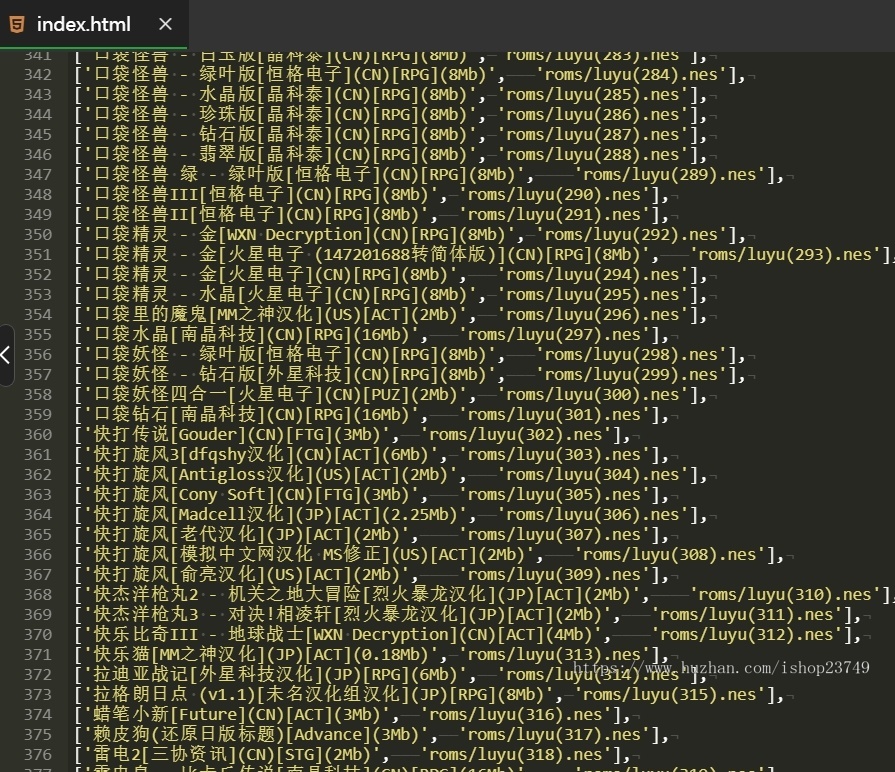Click text 'roms/luyu(284).nes'
The height and width of the screenshot is (772, 895).
(631, 75)
